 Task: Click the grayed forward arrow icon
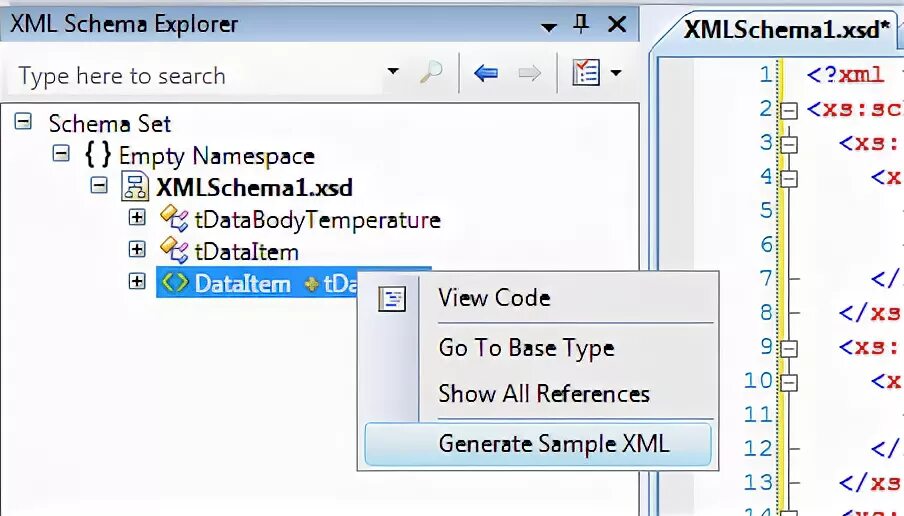point(529,73)
